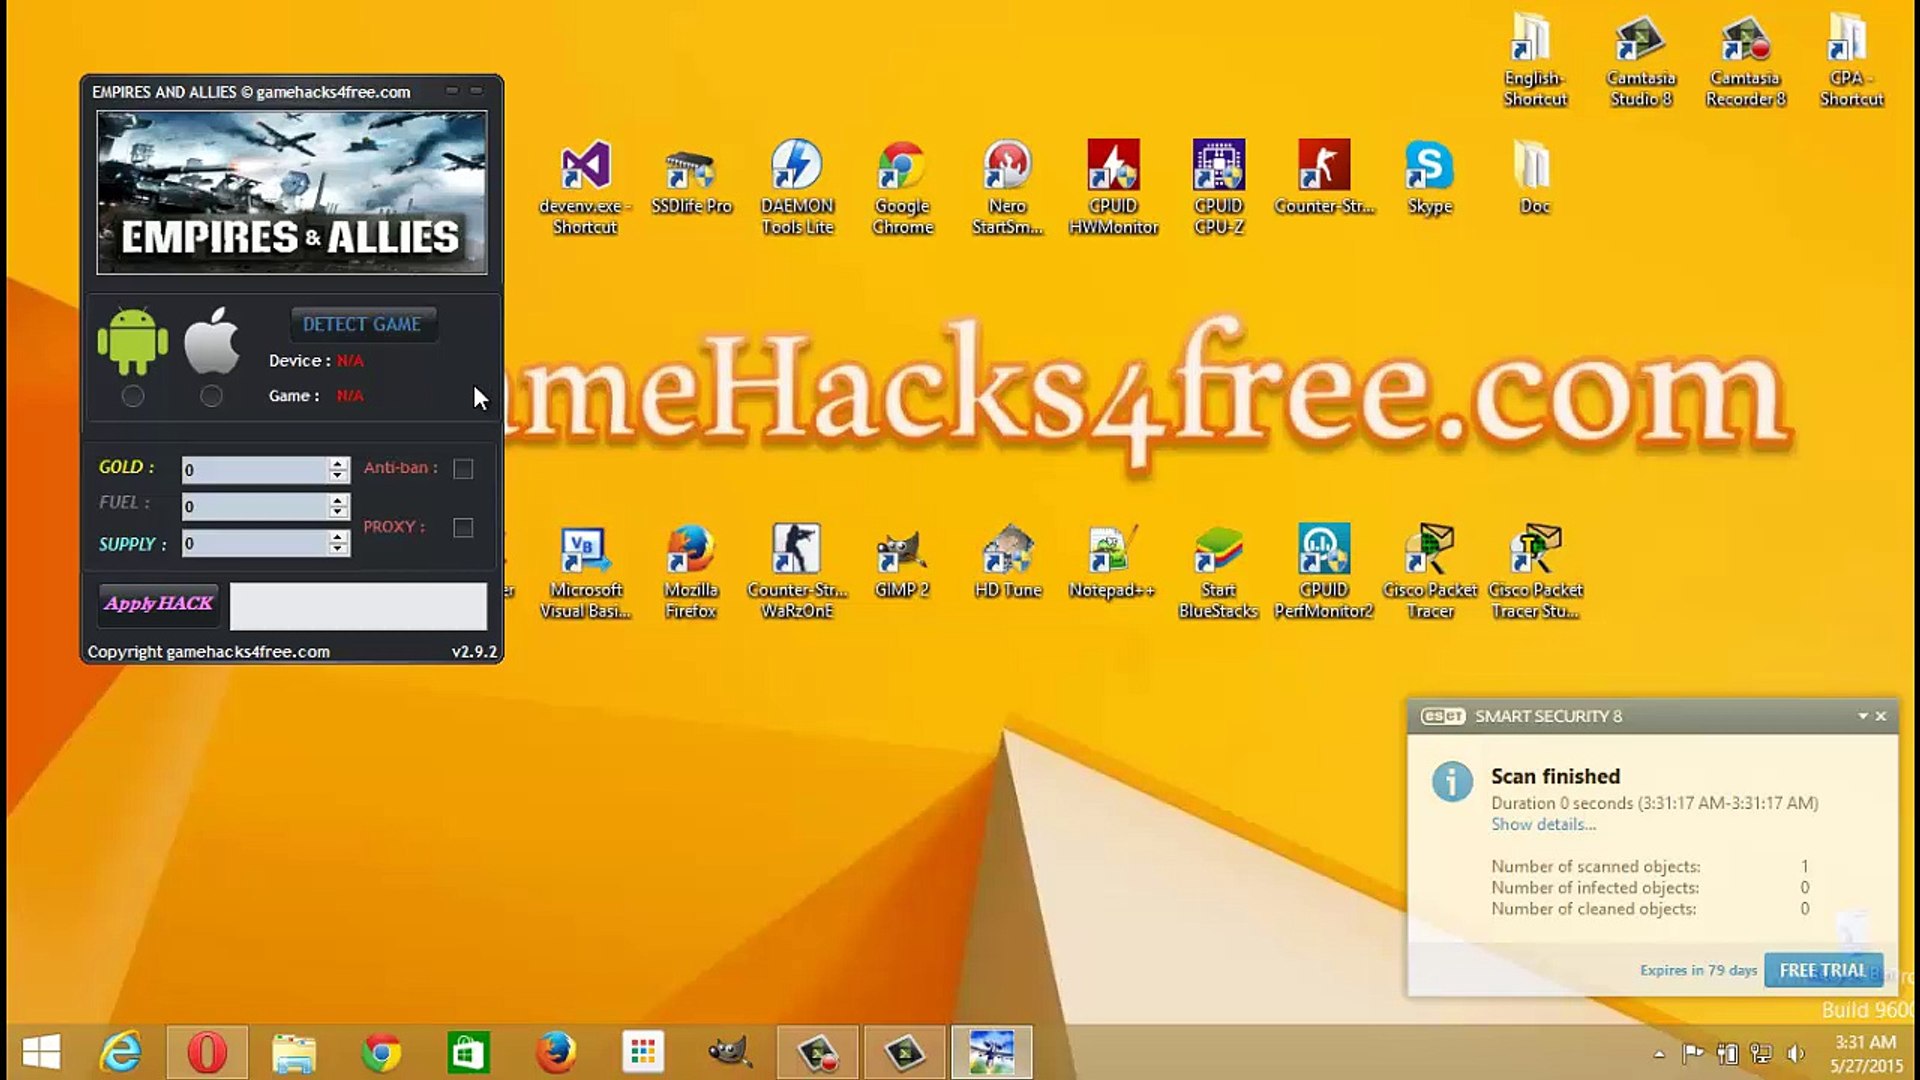Viewport: 1920px width, 1080px height.
Task: Select the Android device radio button
Action: [x=133, y=397]
